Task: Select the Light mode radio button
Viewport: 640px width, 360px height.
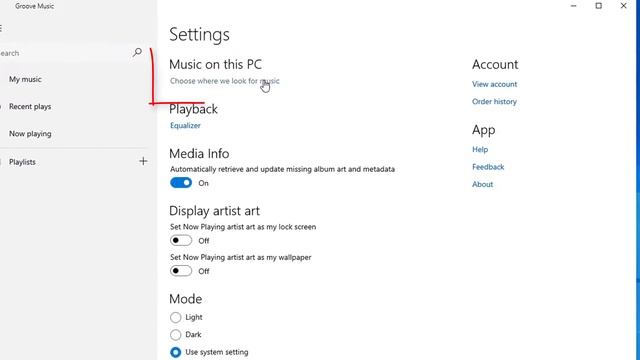Action: pyautogui.click(x=176, y=317)
